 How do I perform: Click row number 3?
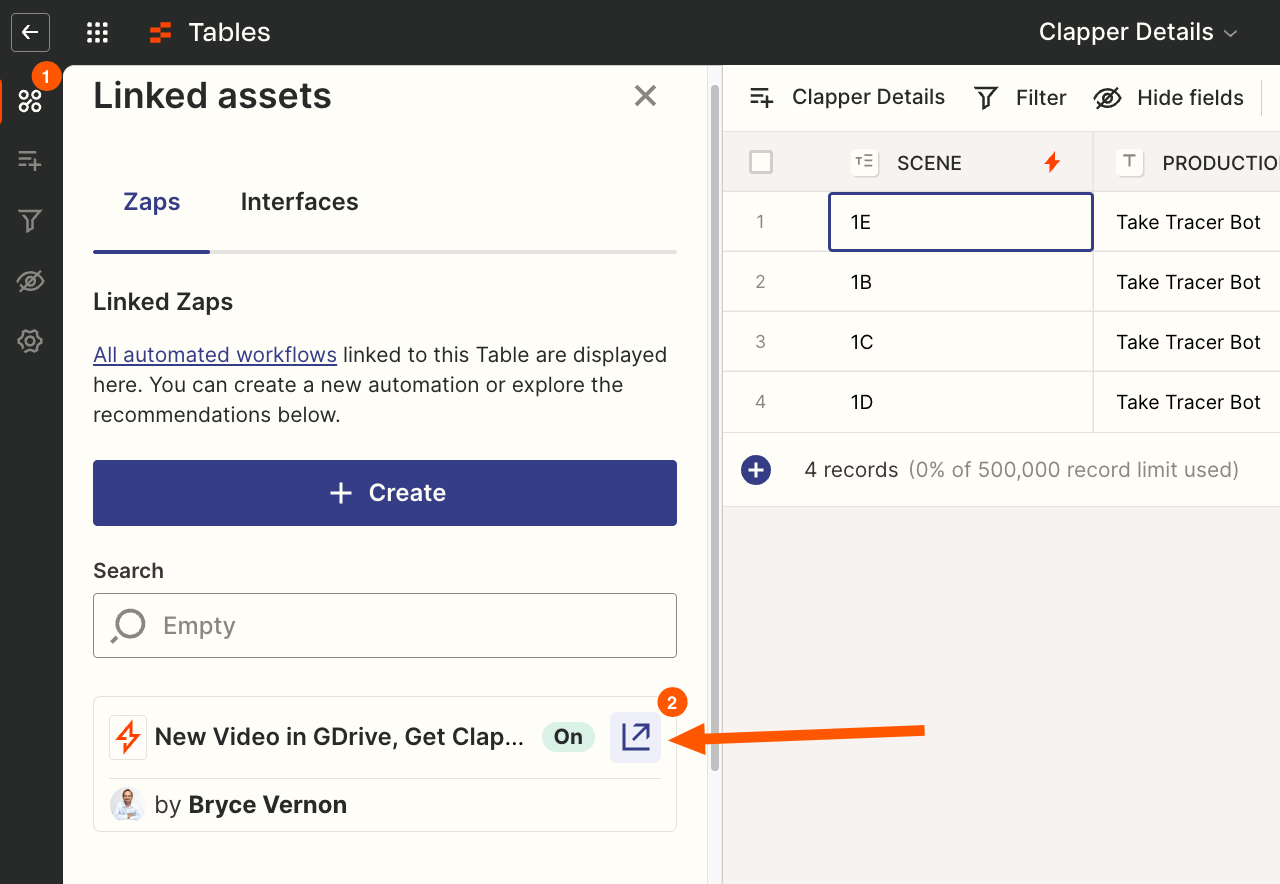(x=760, y=342)
